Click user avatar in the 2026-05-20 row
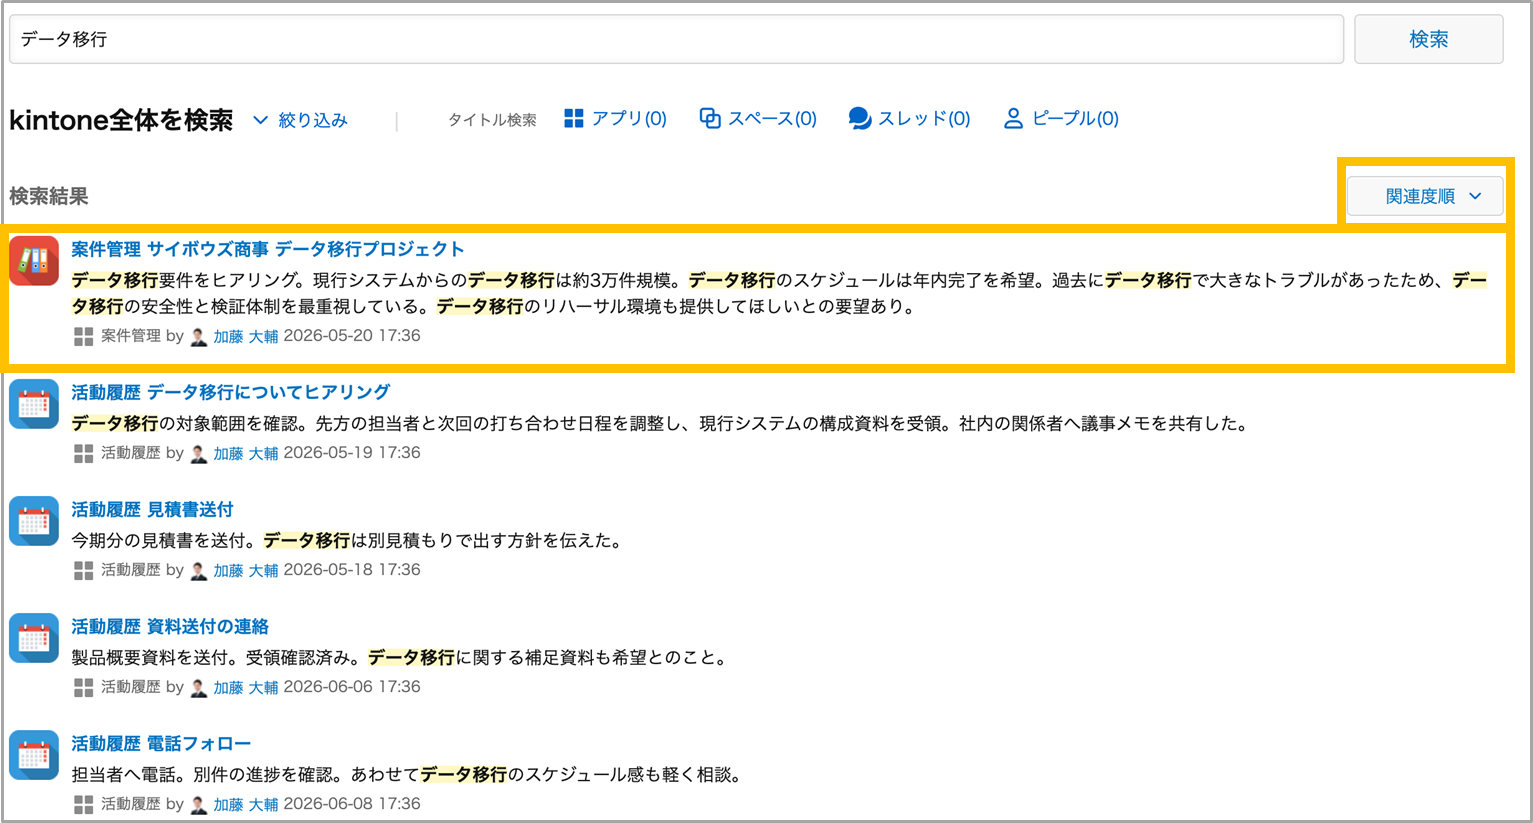Image resolution: width=1533 pixels, height=823 pixels. [199, 337]
